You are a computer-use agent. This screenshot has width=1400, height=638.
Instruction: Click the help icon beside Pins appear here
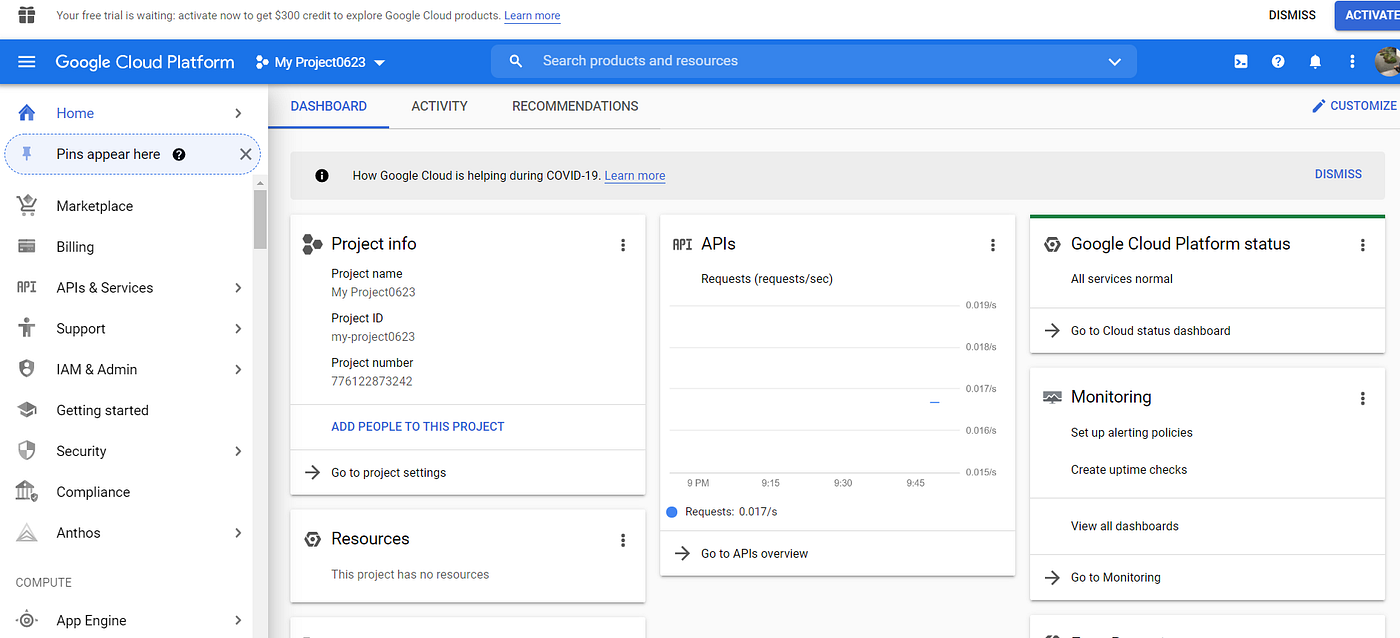coord(179,154)
